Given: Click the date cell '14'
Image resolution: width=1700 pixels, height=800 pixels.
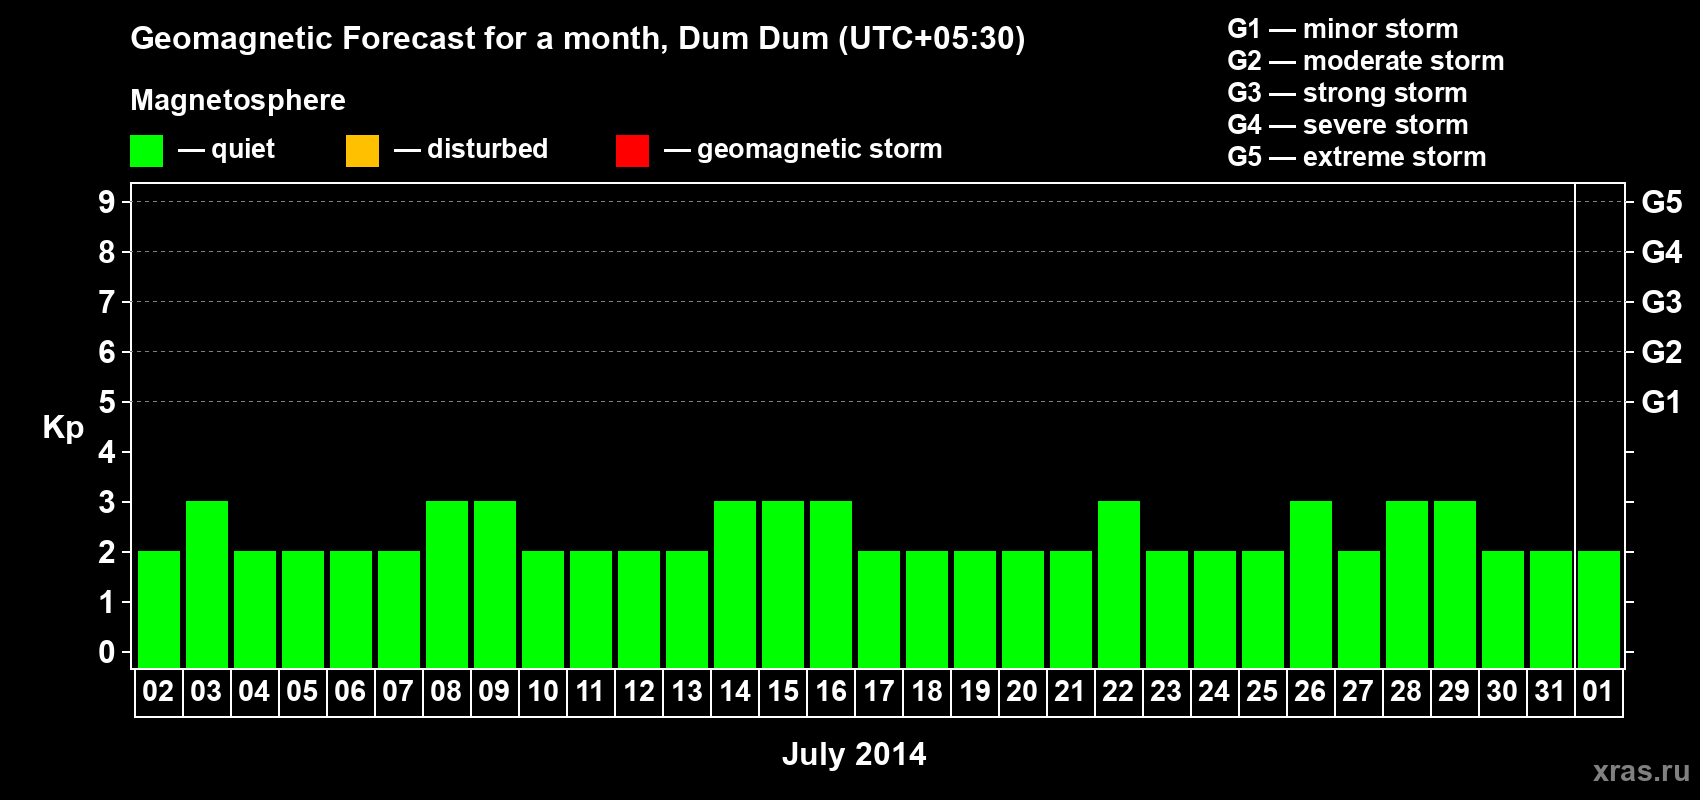Looking at the screenshot, I should (x=734, y=692).
